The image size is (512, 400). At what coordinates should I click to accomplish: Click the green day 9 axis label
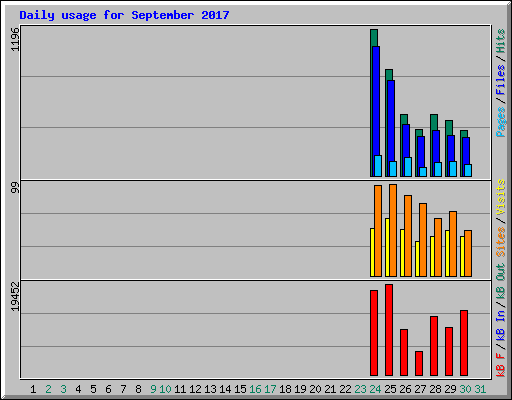click(153, 389)
